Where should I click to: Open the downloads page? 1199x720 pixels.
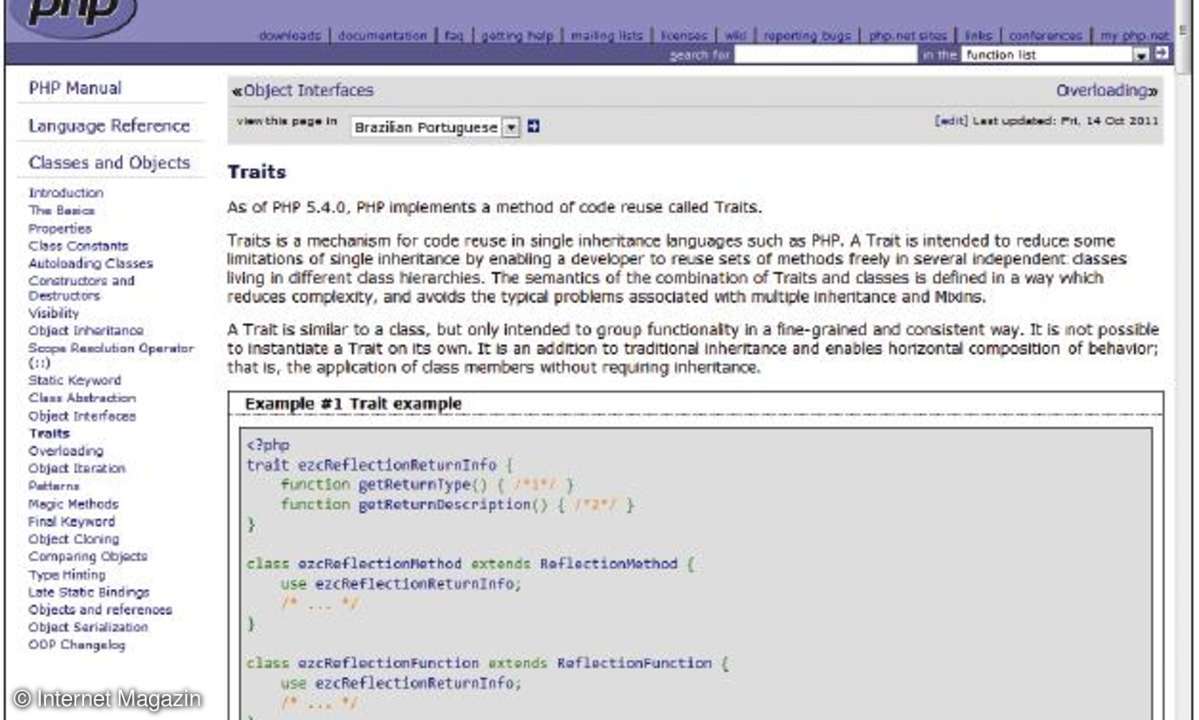point(290,35)
